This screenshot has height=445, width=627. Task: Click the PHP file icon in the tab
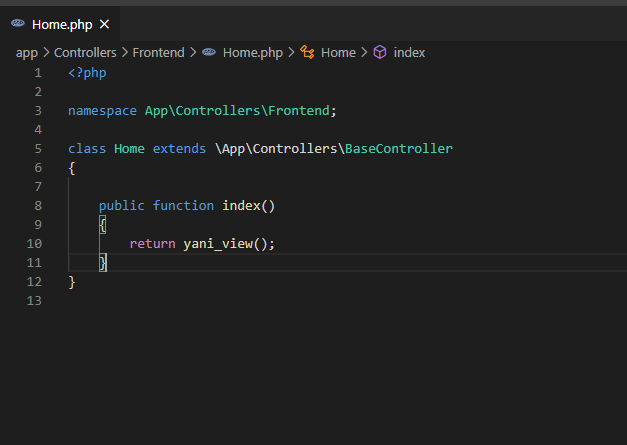coord(18,24)
